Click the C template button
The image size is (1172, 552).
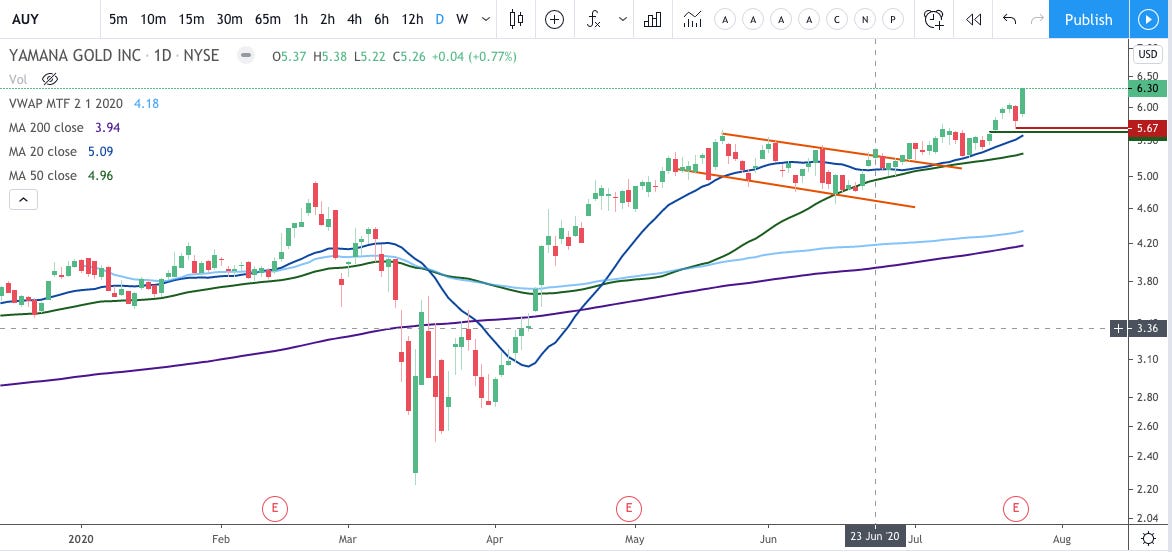837,19
